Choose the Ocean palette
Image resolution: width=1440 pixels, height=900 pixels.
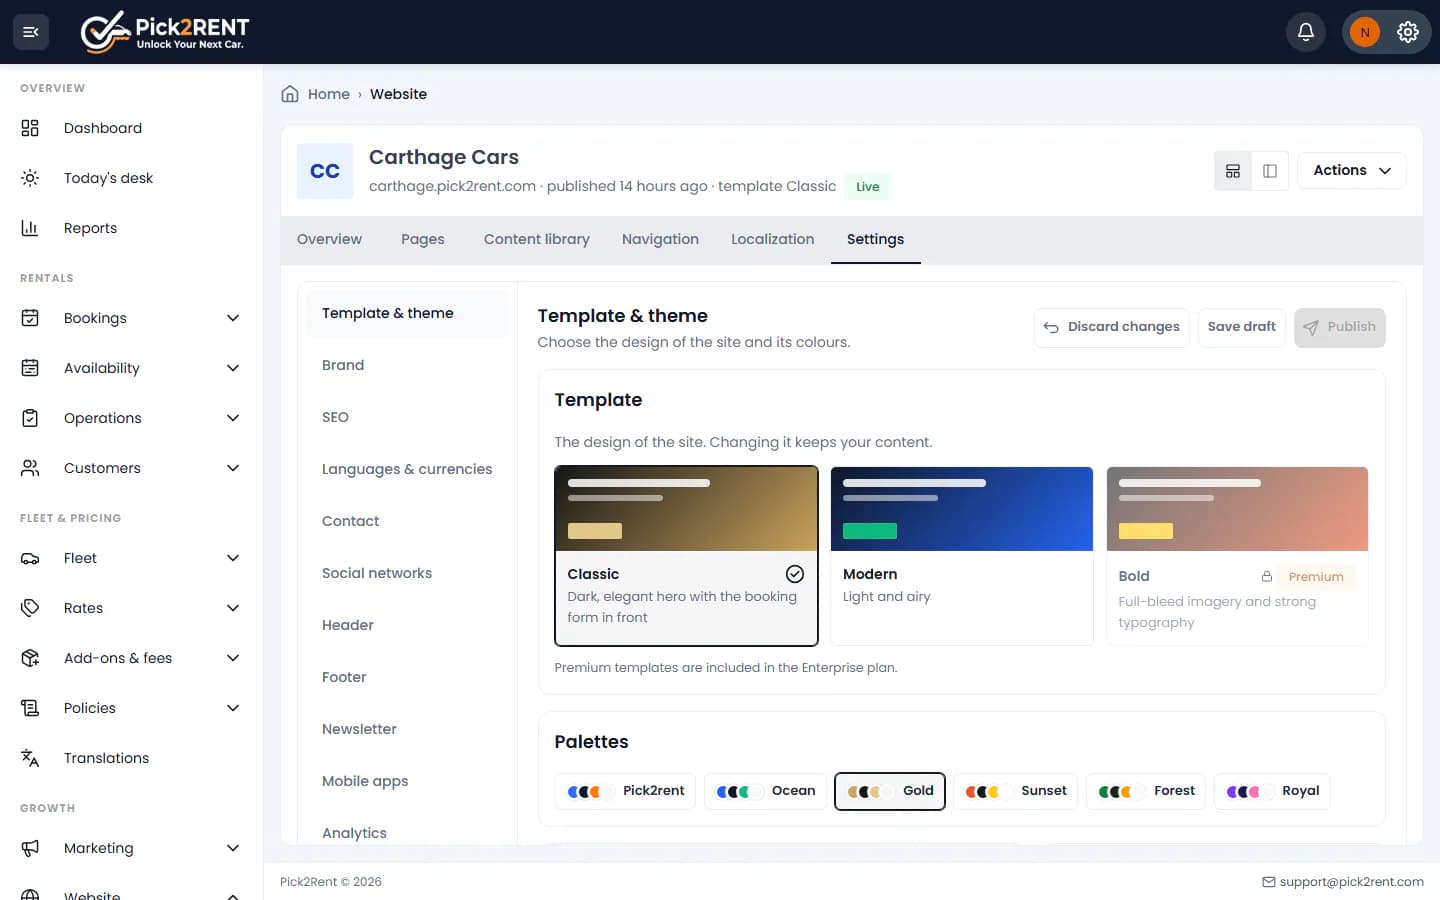click(766, 791)
